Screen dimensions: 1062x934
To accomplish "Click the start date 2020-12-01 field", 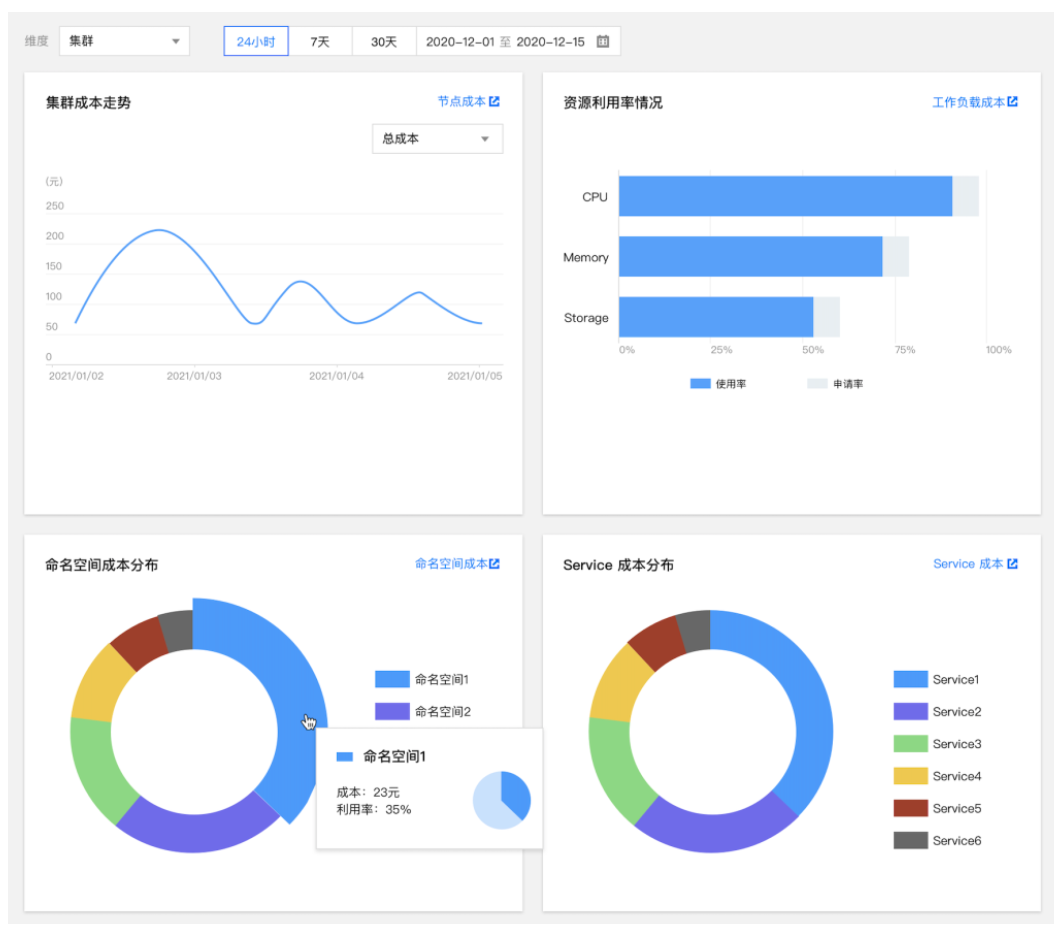I will coord(460,42).
